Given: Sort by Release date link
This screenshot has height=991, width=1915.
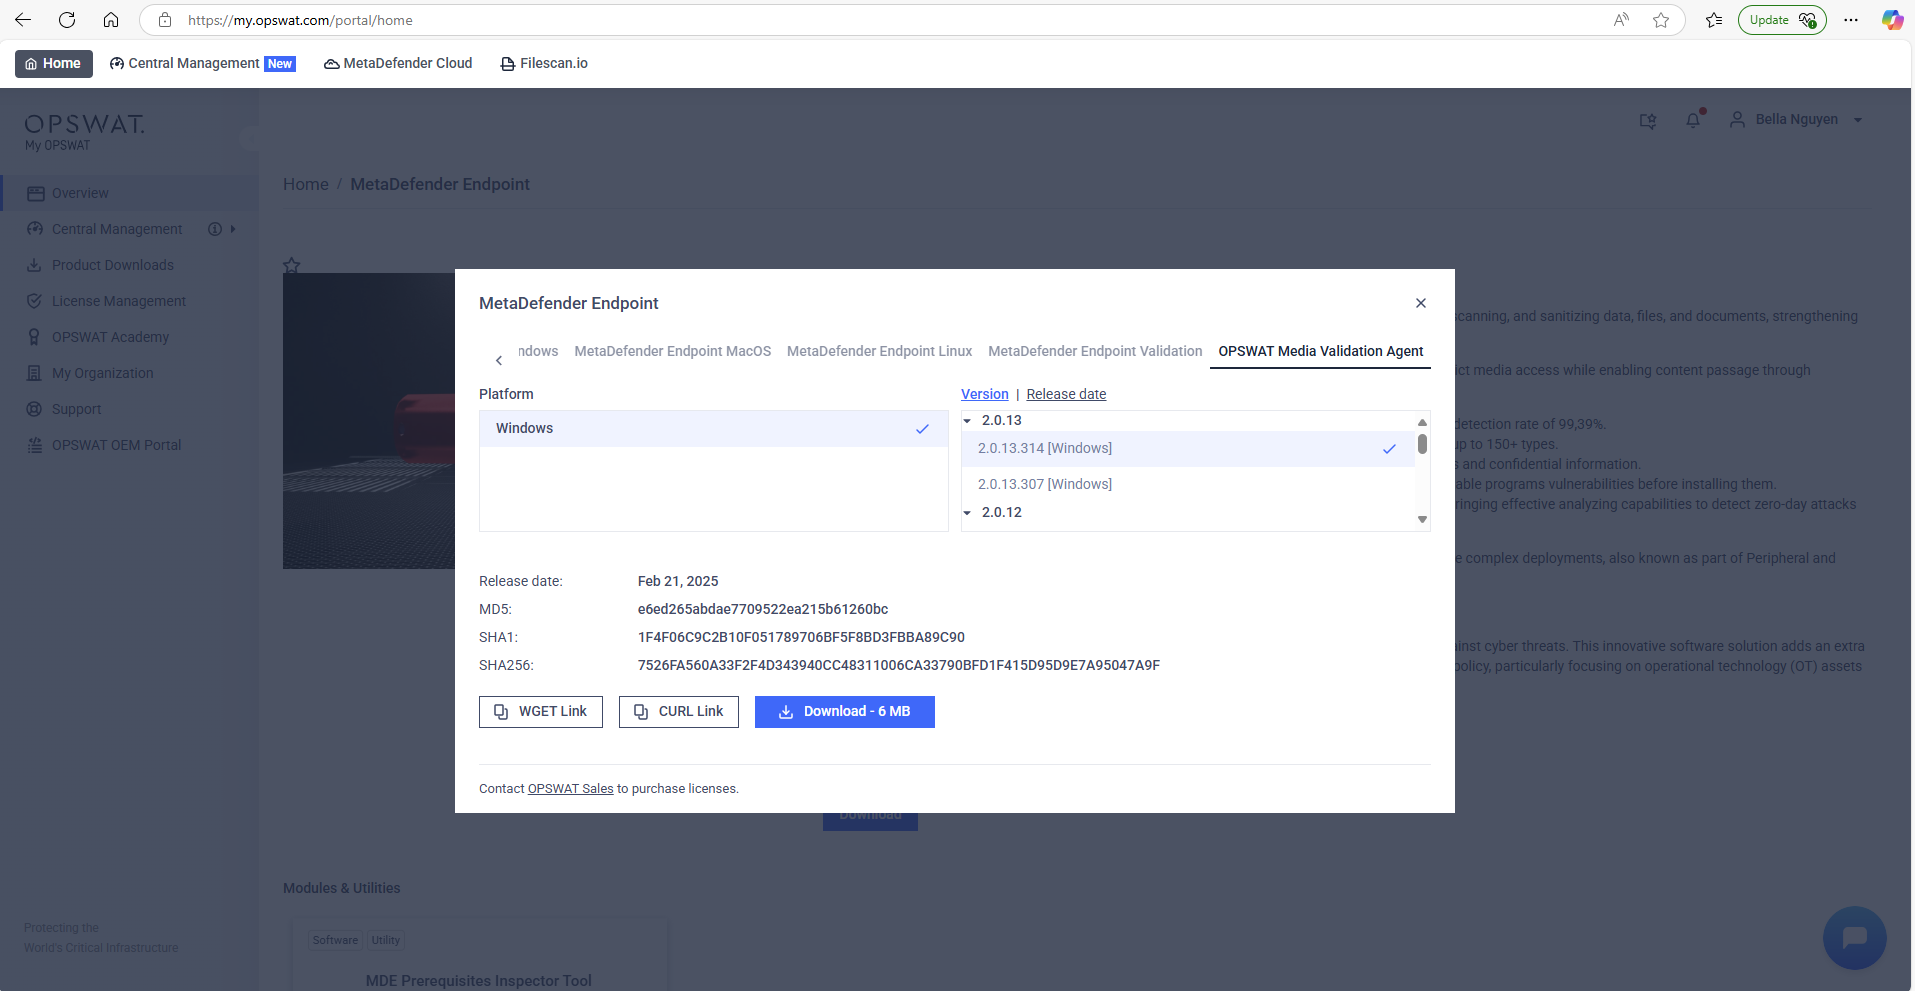Looking at the screenshot, I should tap(1066, 394).
